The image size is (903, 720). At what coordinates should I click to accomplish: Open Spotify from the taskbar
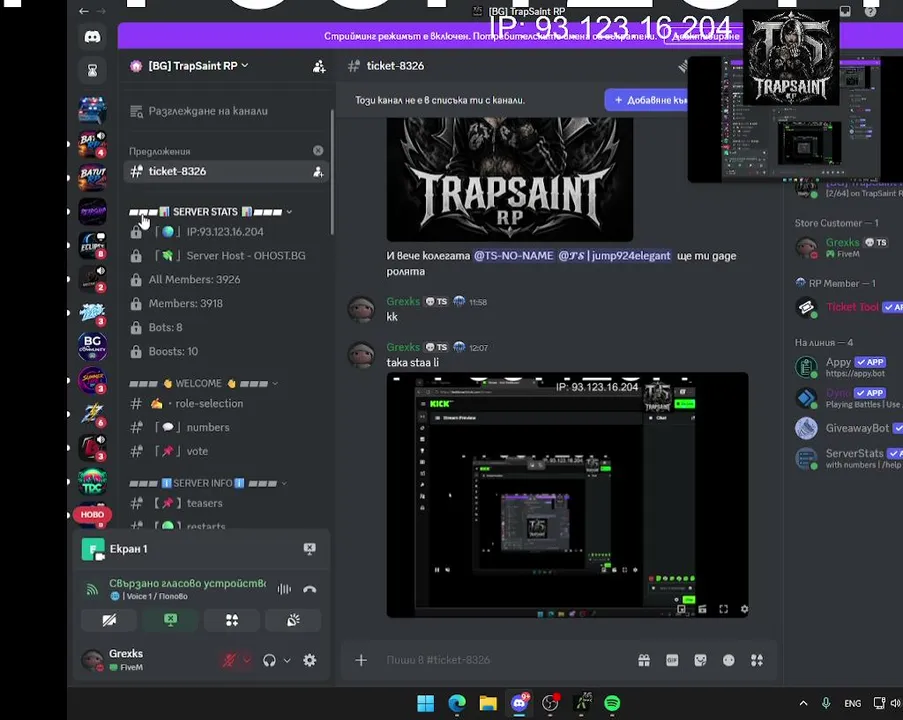(x=612, y=703)
